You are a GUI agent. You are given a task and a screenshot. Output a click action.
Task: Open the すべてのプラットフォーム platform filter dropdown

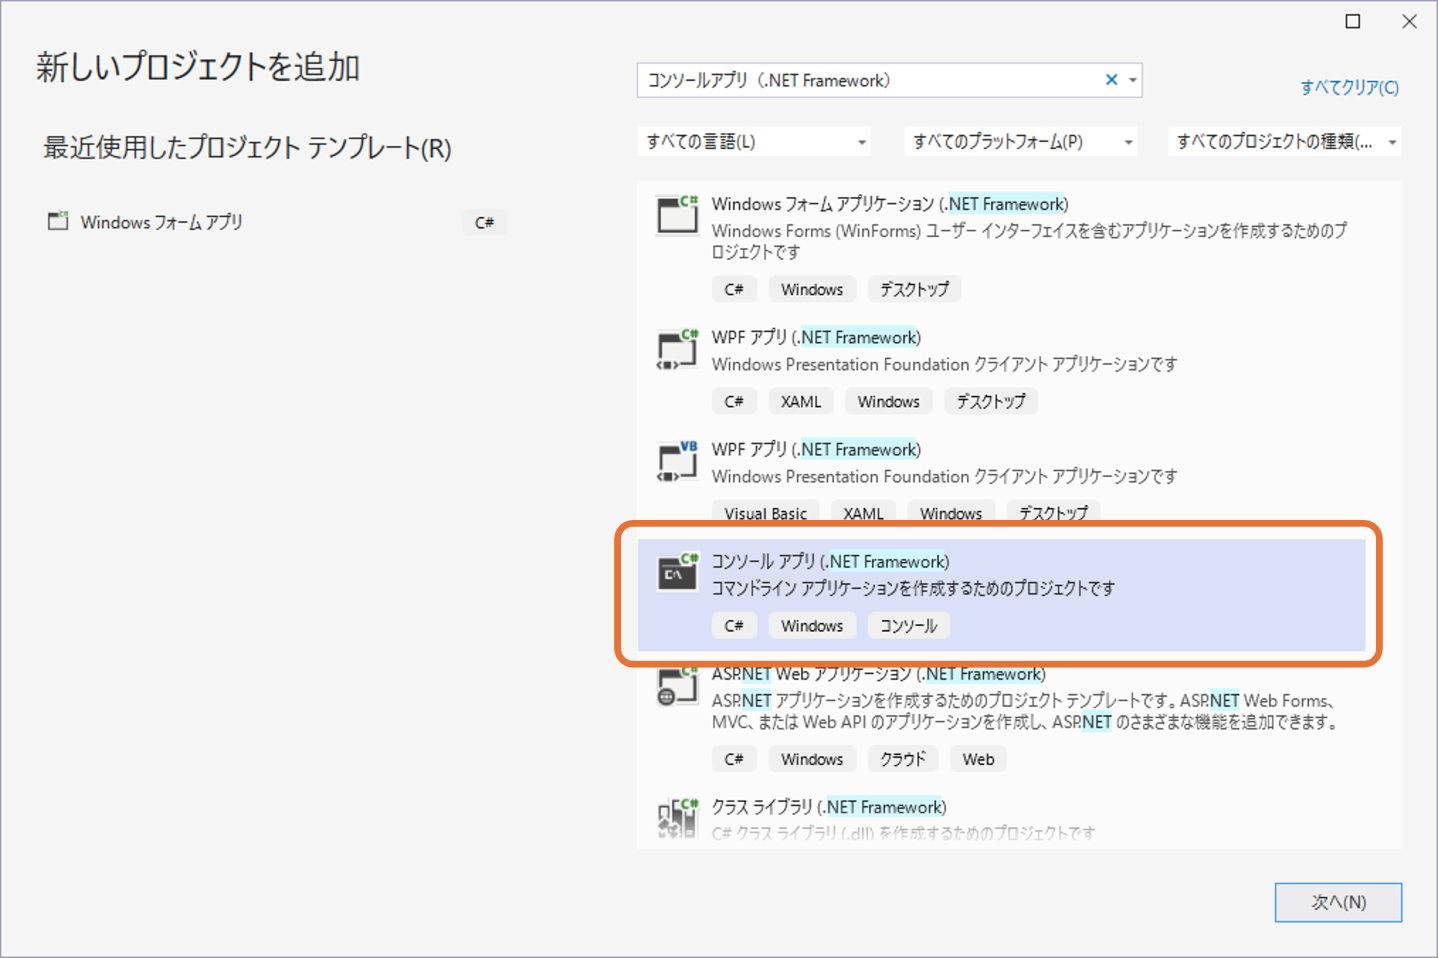(1021, 141)
